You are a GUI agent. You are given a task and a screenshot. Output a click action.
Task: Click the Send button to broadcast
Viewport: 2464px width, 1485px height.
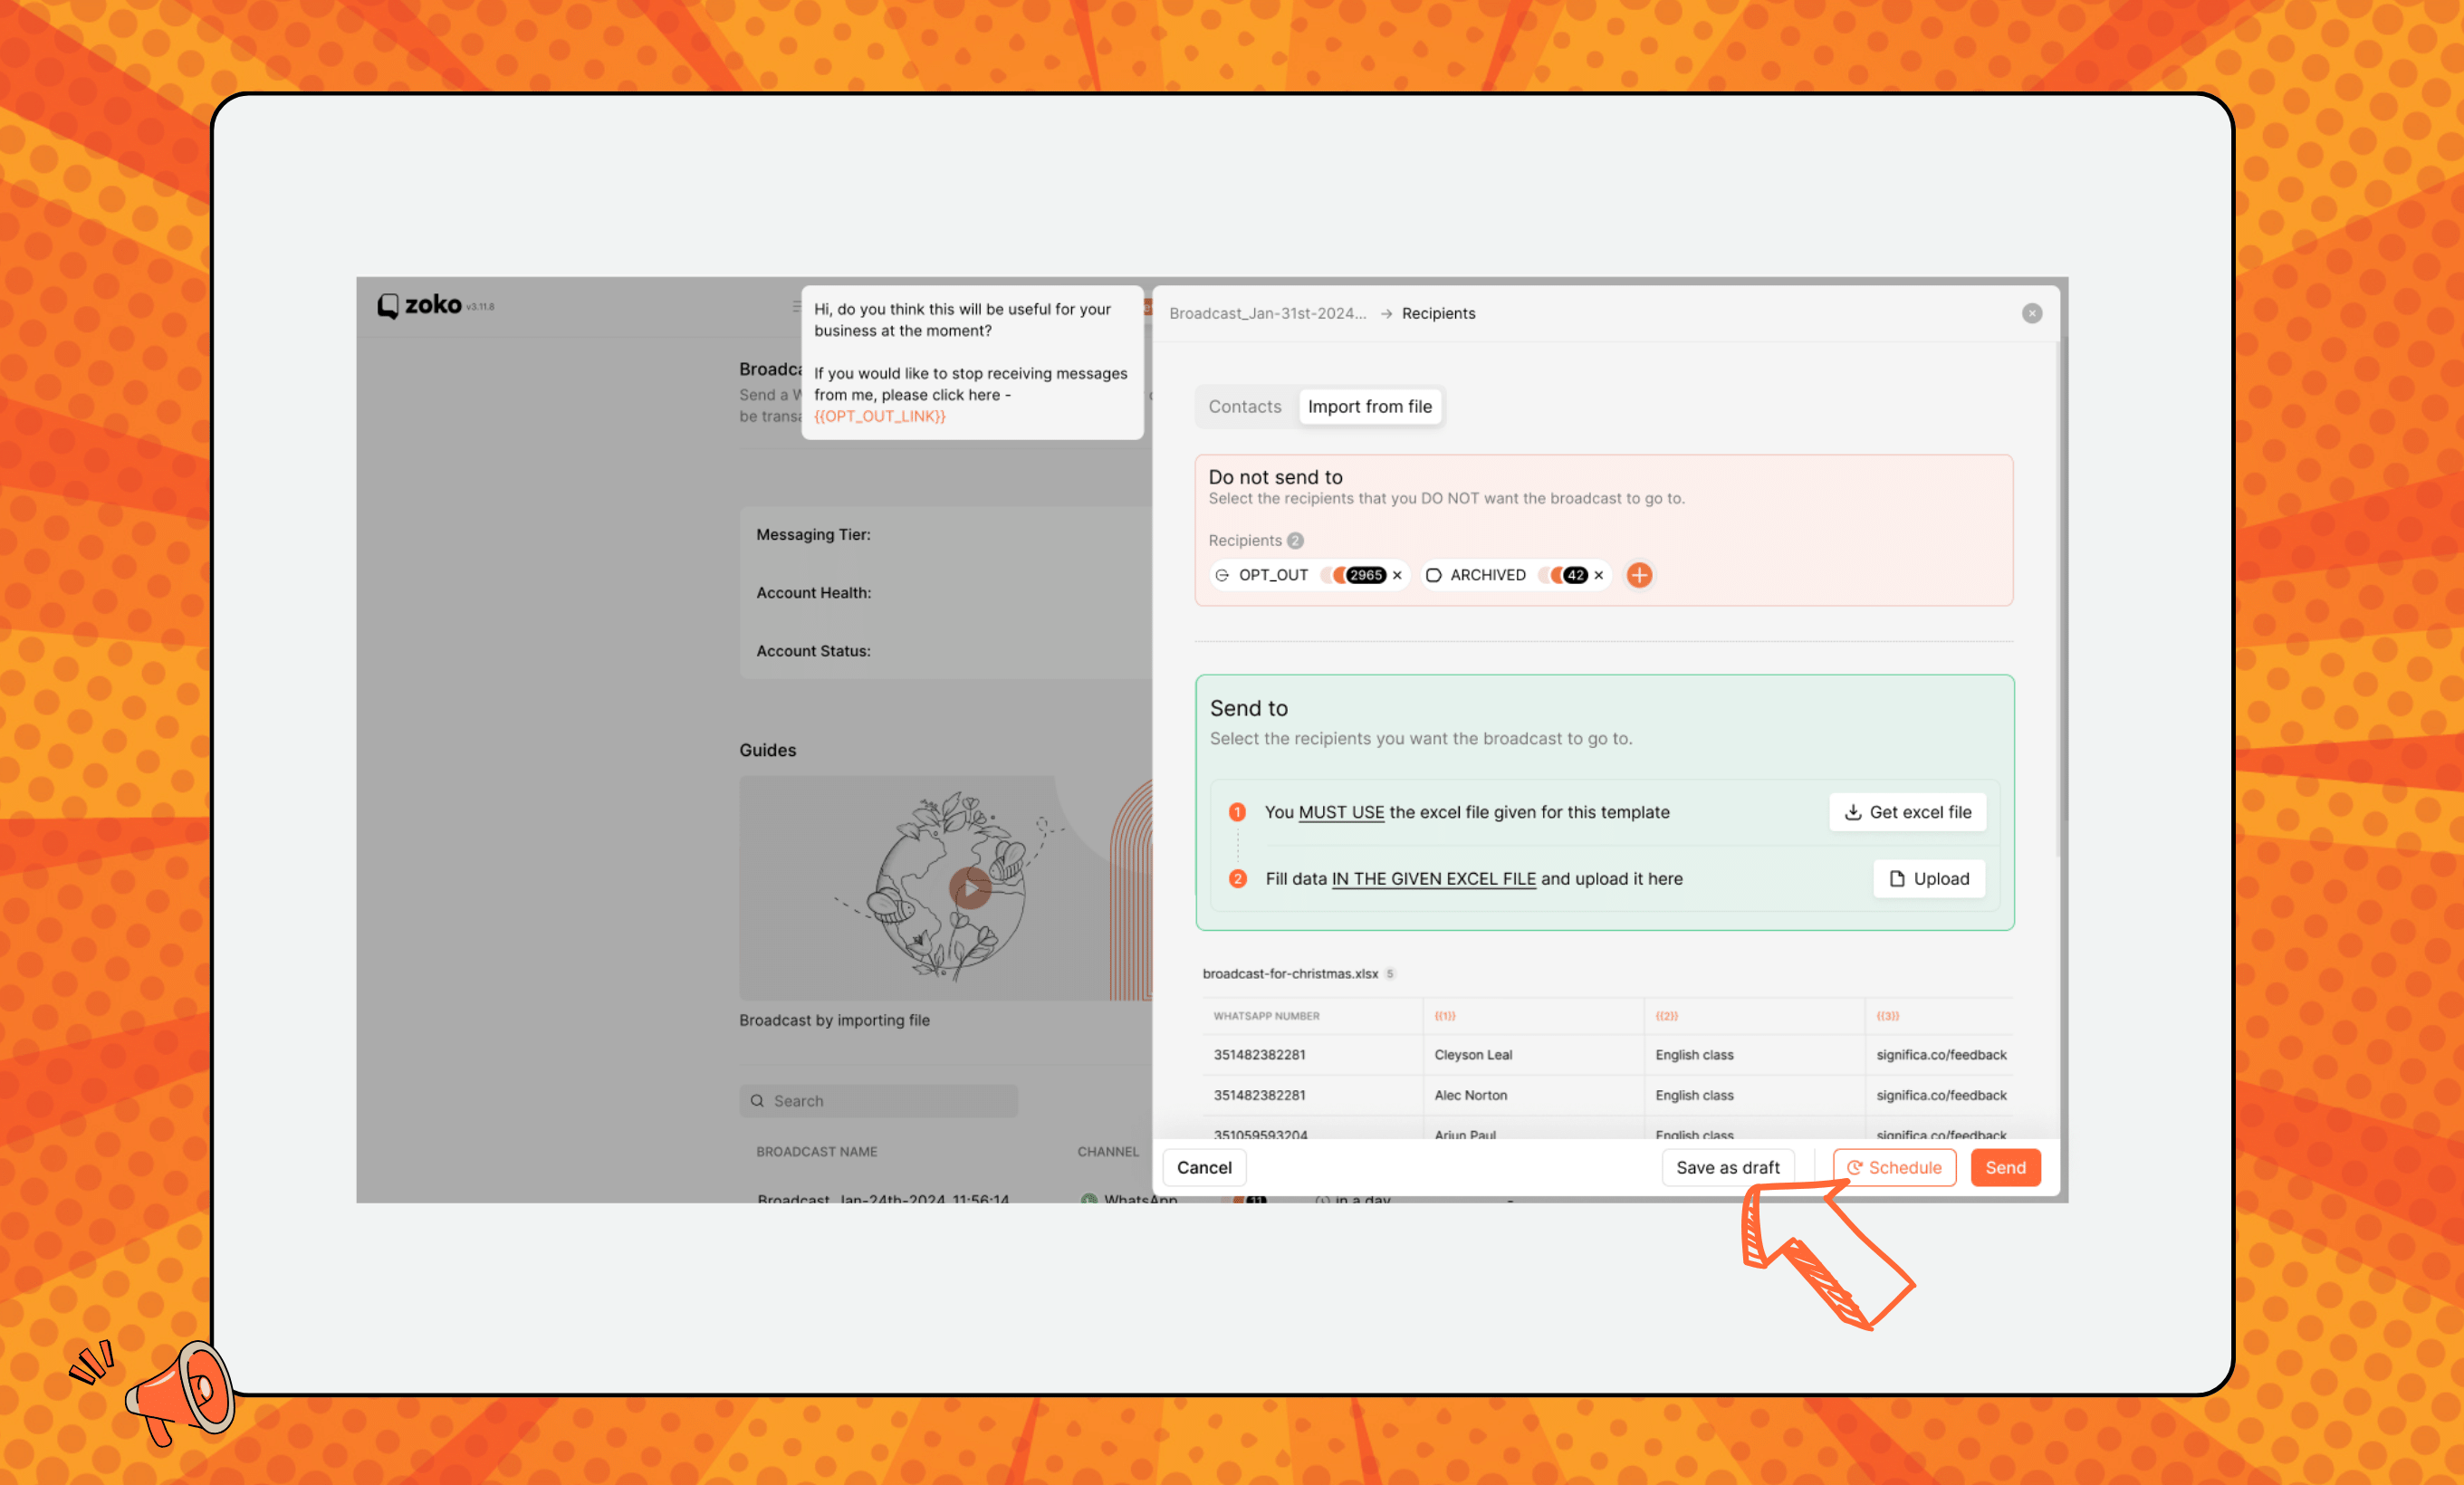(x=2007, y=1166)
